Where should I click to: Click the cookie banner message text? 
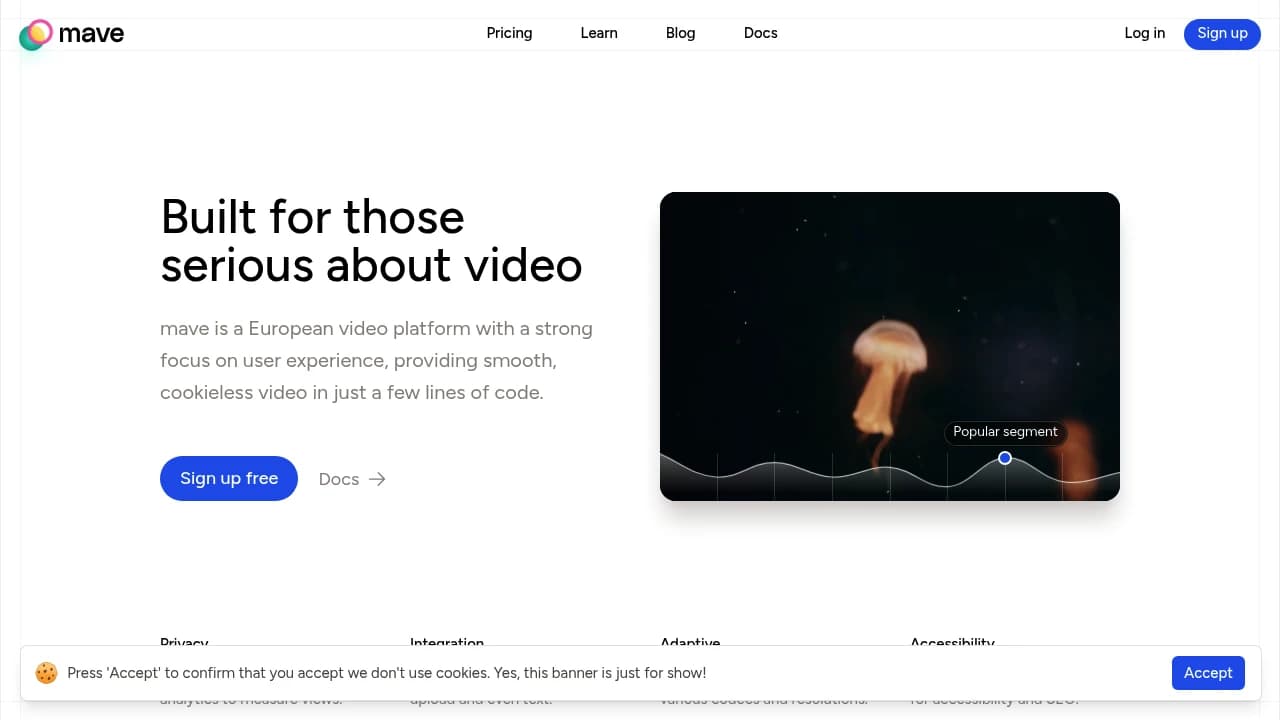click(x=387, y=673)
